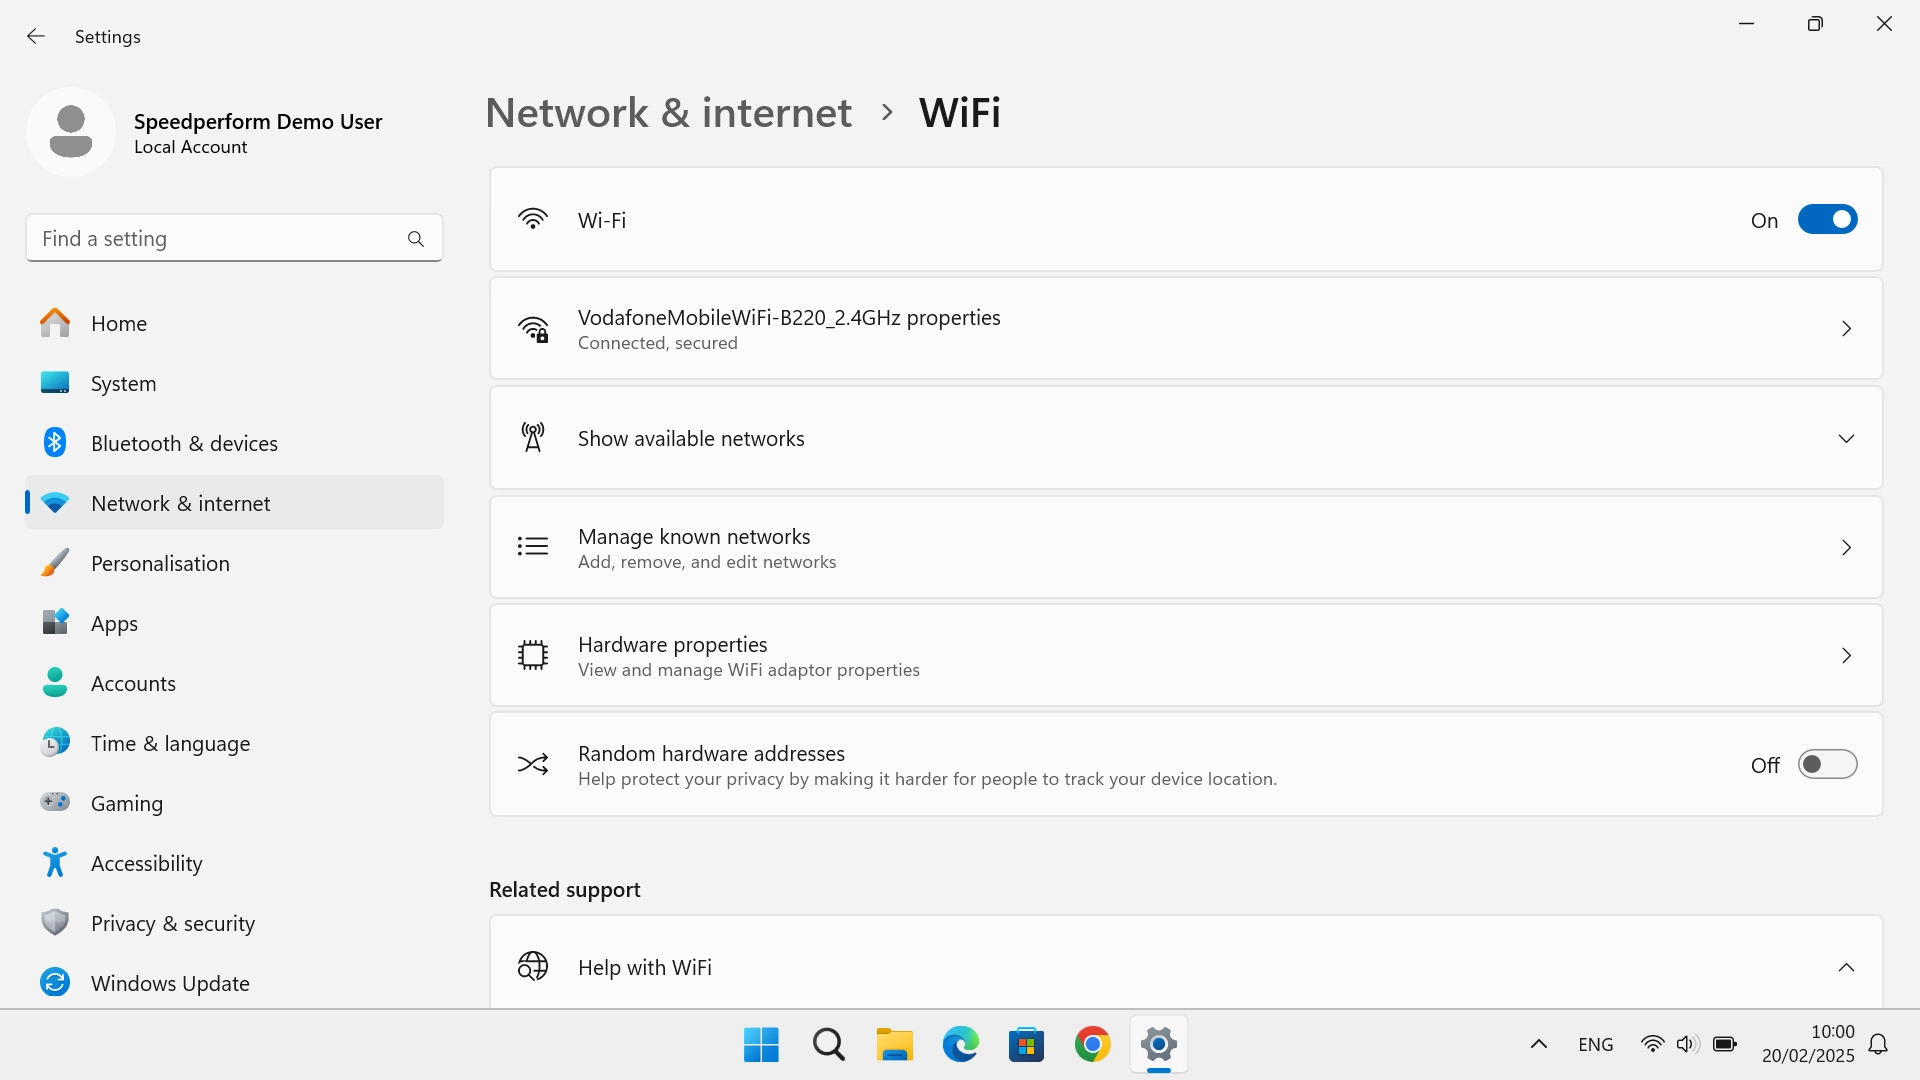Click the Help with WiFi globe icon
Screen dimensions: 1920x1080
[533, 966]
